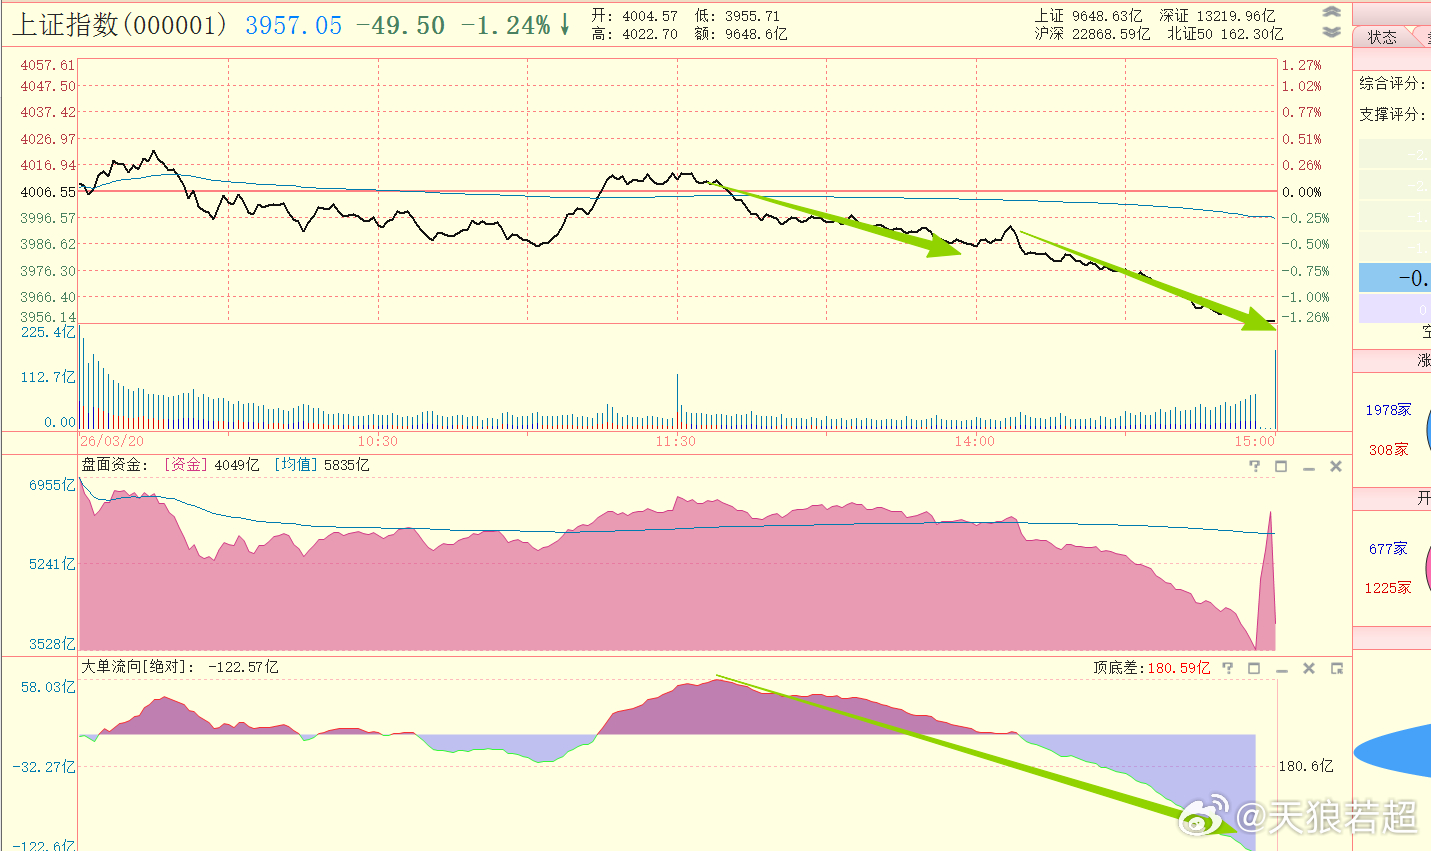The height and width of the screenshot is (851, 1431).
Task: Click the low price 3955.71
Action: tap(751, 16)
